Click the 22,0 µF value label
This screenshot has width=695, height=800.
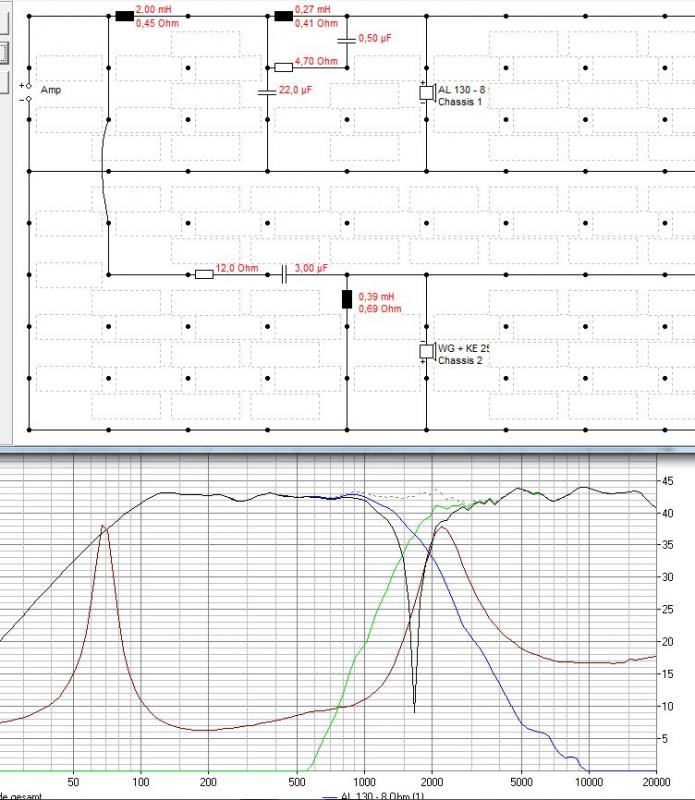tap(295, 90)
